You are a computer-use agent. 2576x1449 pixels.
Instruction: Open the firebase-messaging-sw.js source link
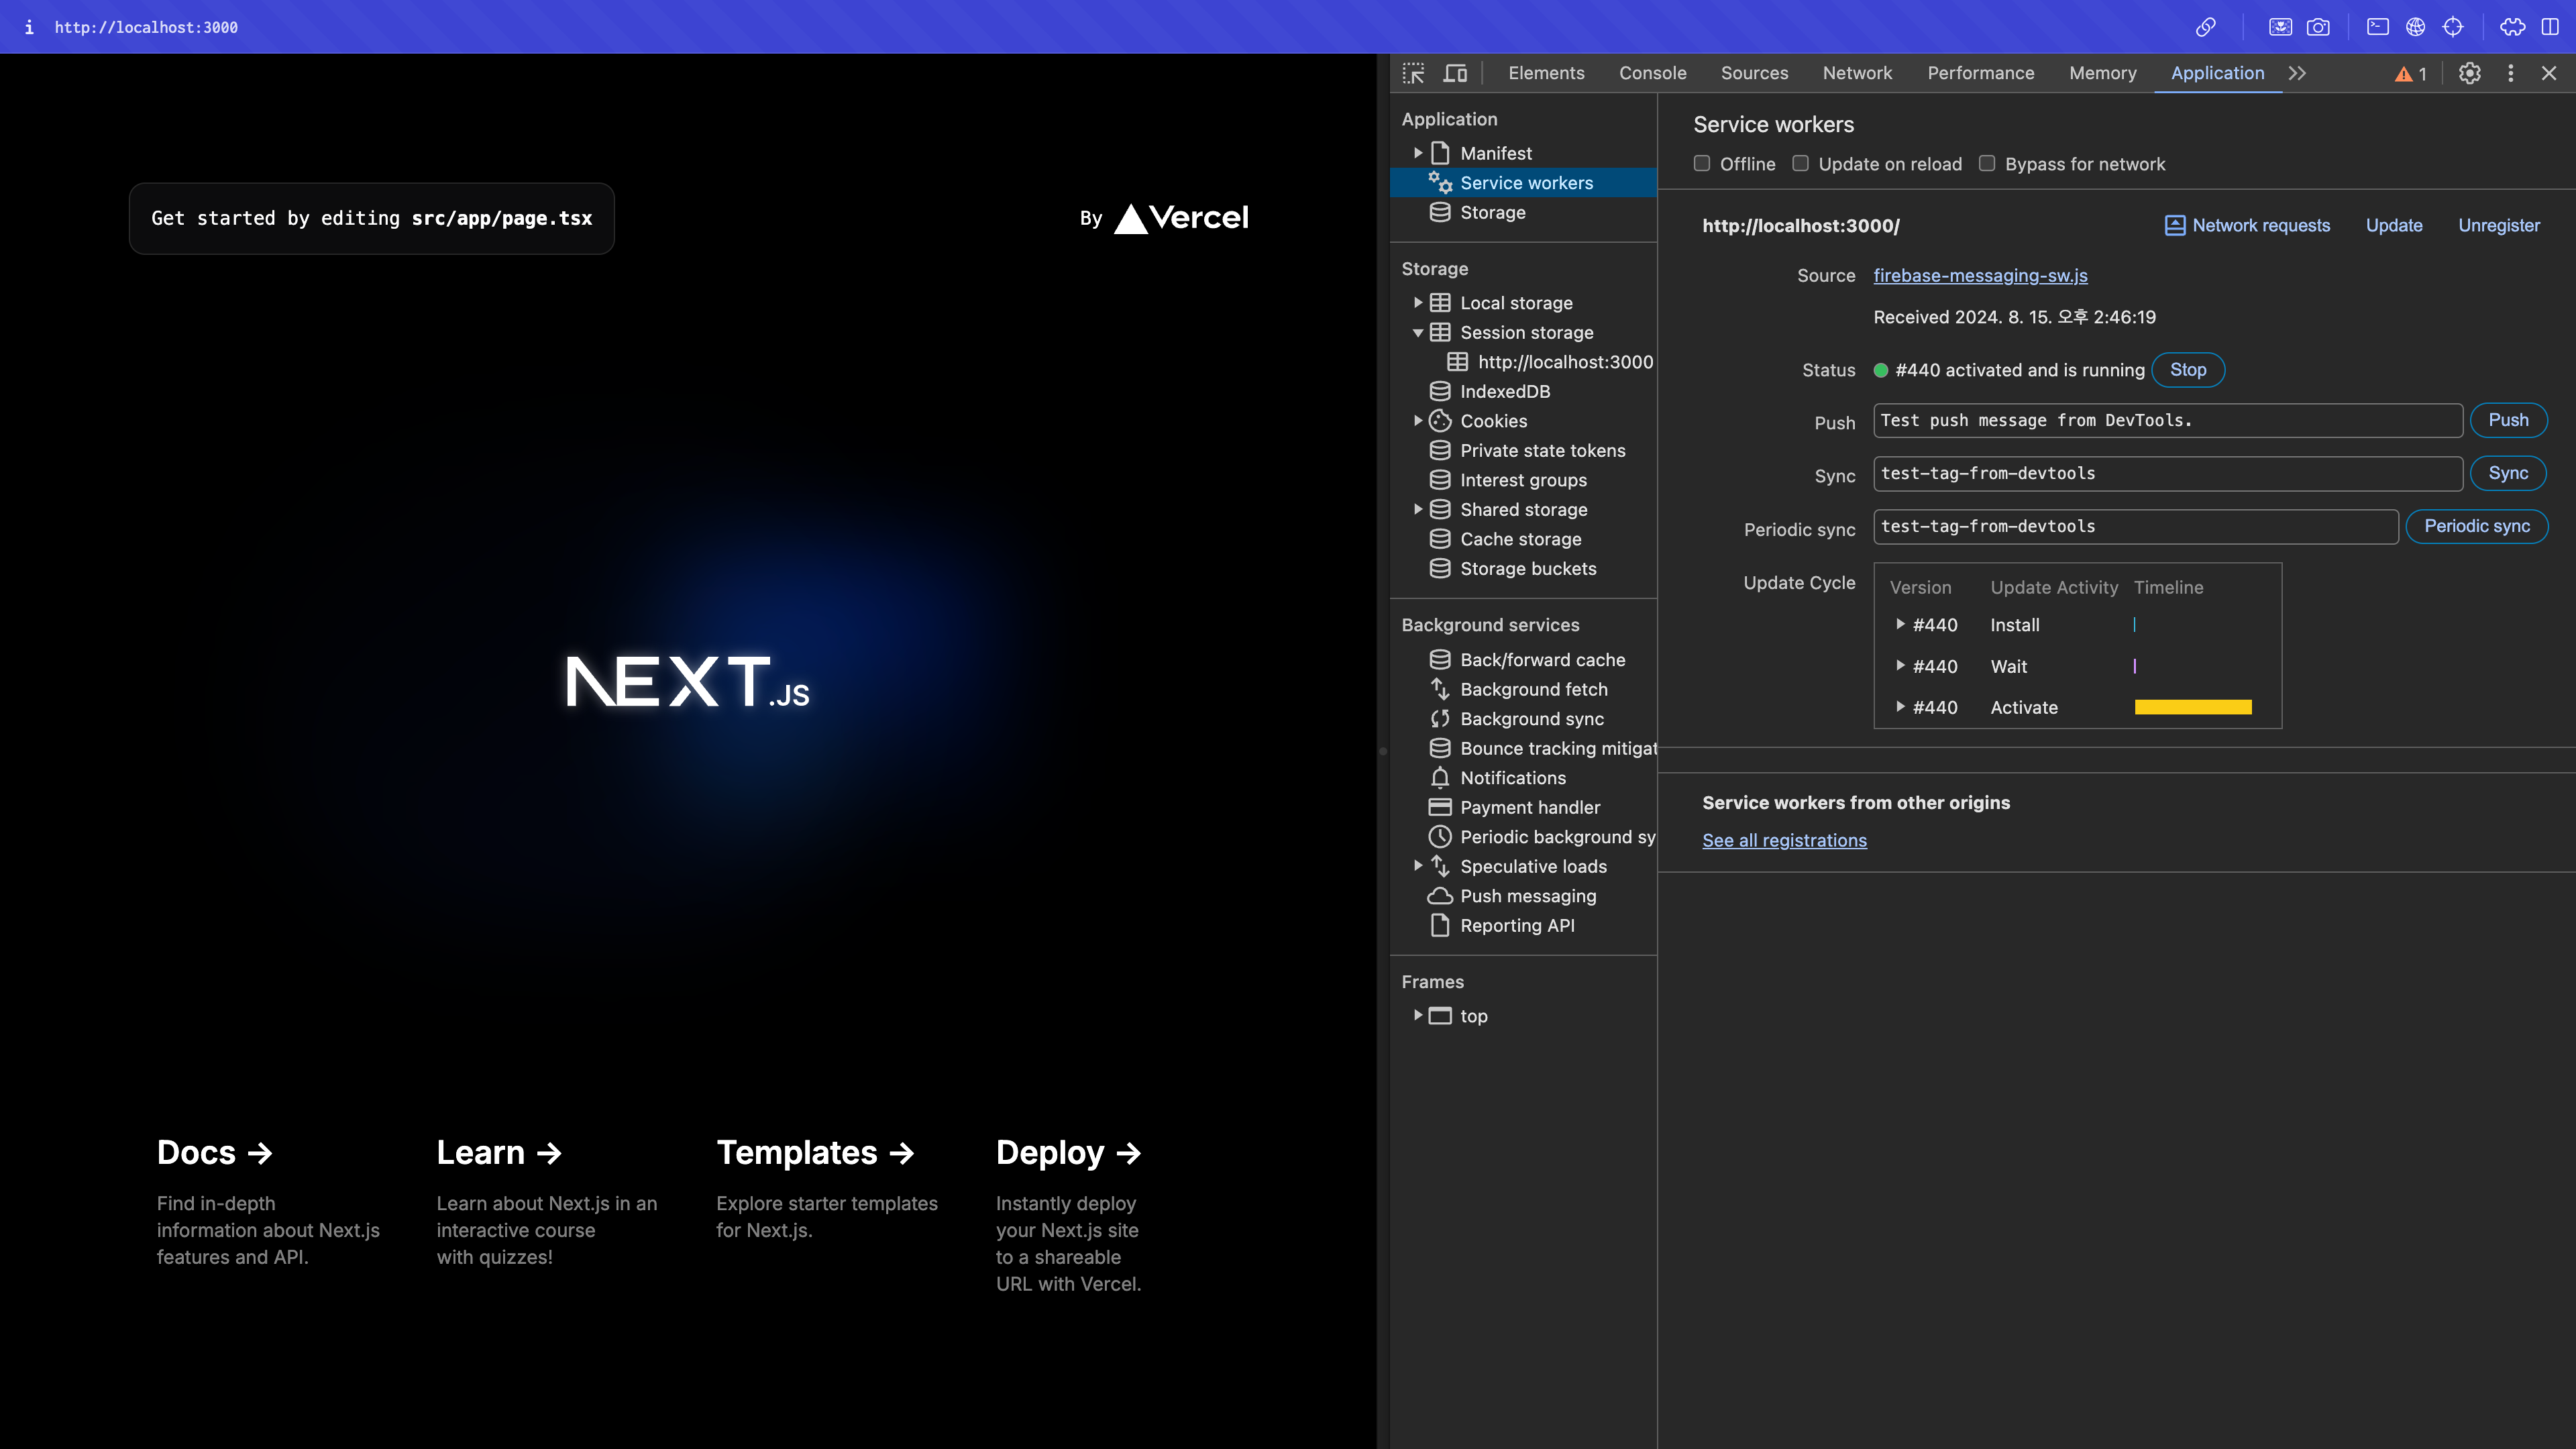[1980, 276]
